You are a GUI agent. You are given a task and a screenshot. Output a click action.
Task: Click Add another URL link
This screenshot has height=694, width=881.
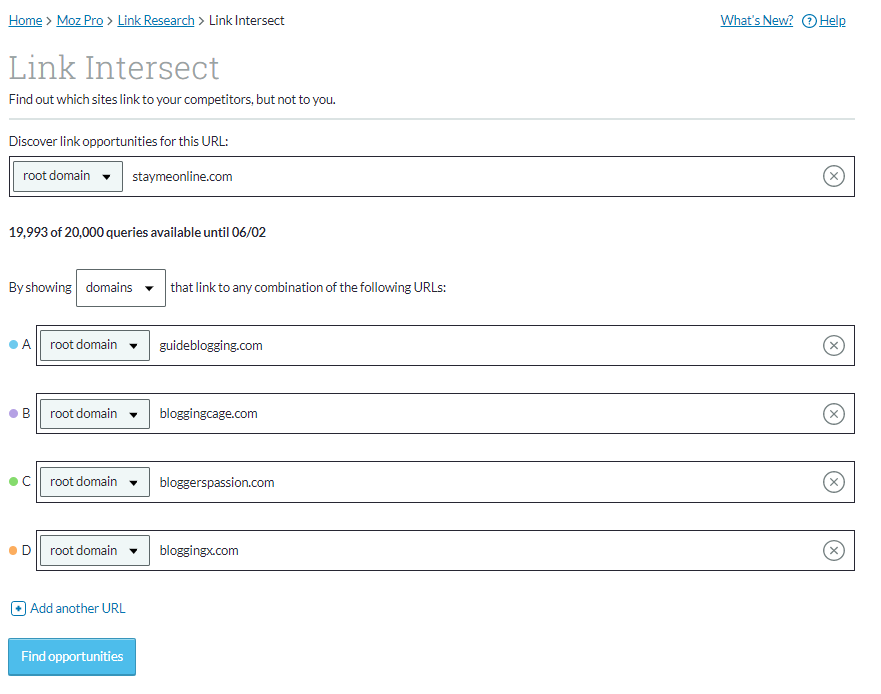(78, 609)
